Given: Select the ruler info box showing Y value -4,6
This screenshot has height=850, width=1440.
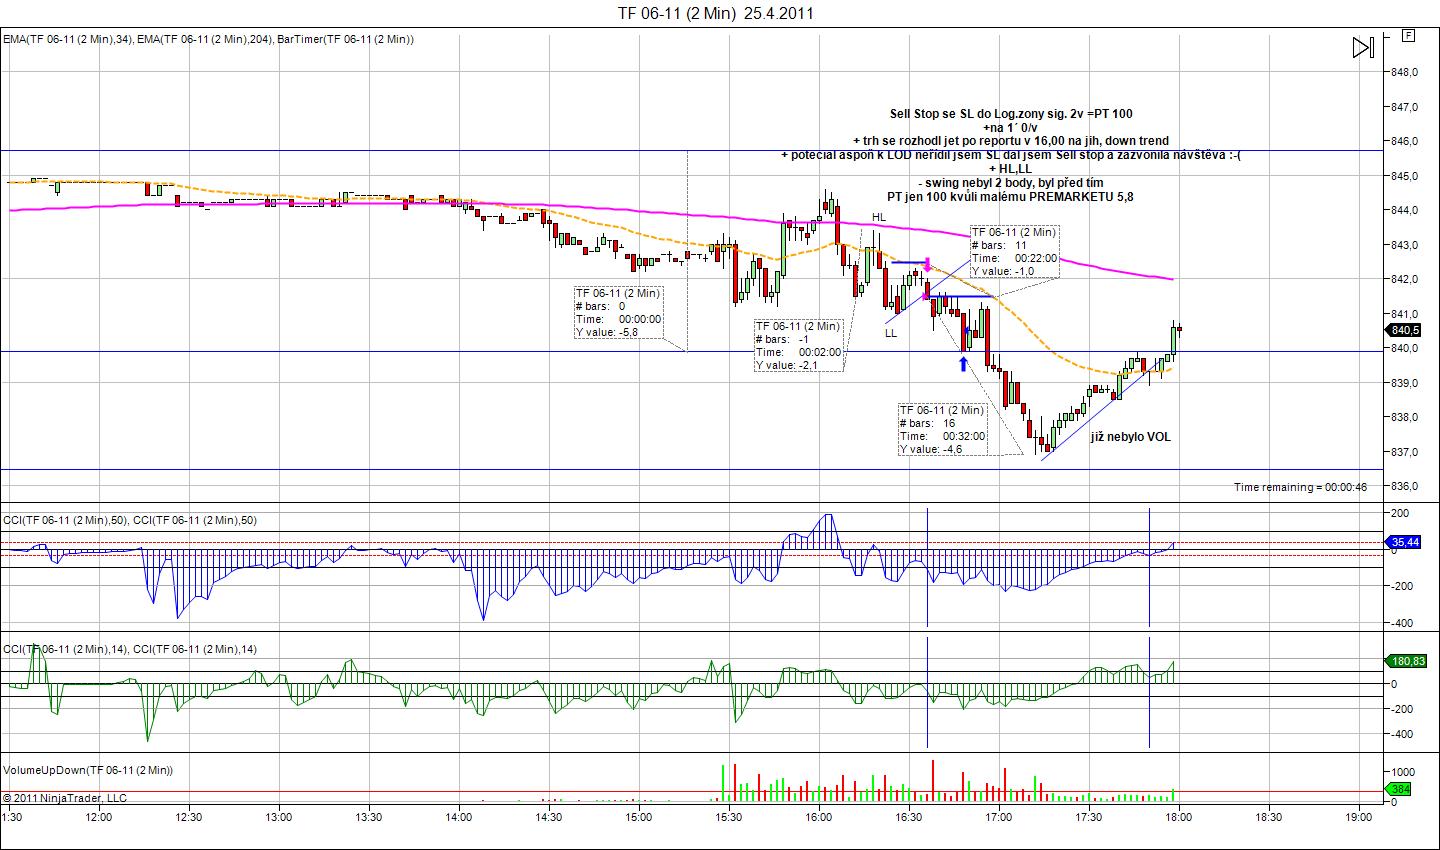Looking at the screenshot, I should pos(942,429).
